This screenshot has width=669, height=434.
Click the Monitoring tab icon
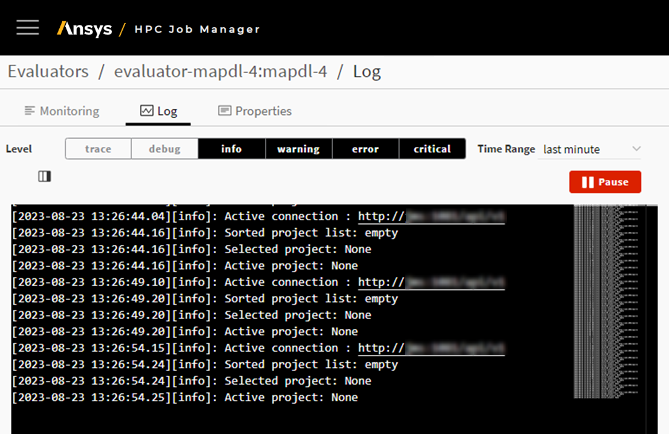coord(29,111)
